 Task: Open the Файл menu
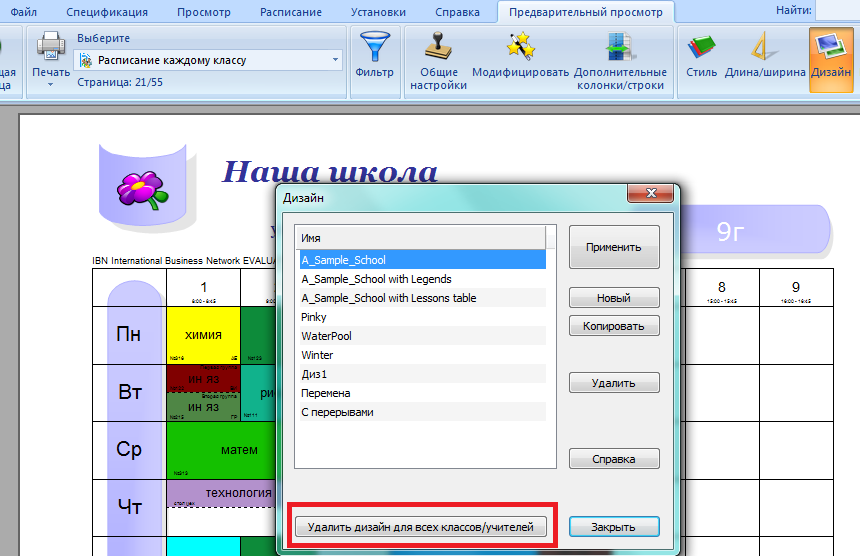[x=24, y=12]
